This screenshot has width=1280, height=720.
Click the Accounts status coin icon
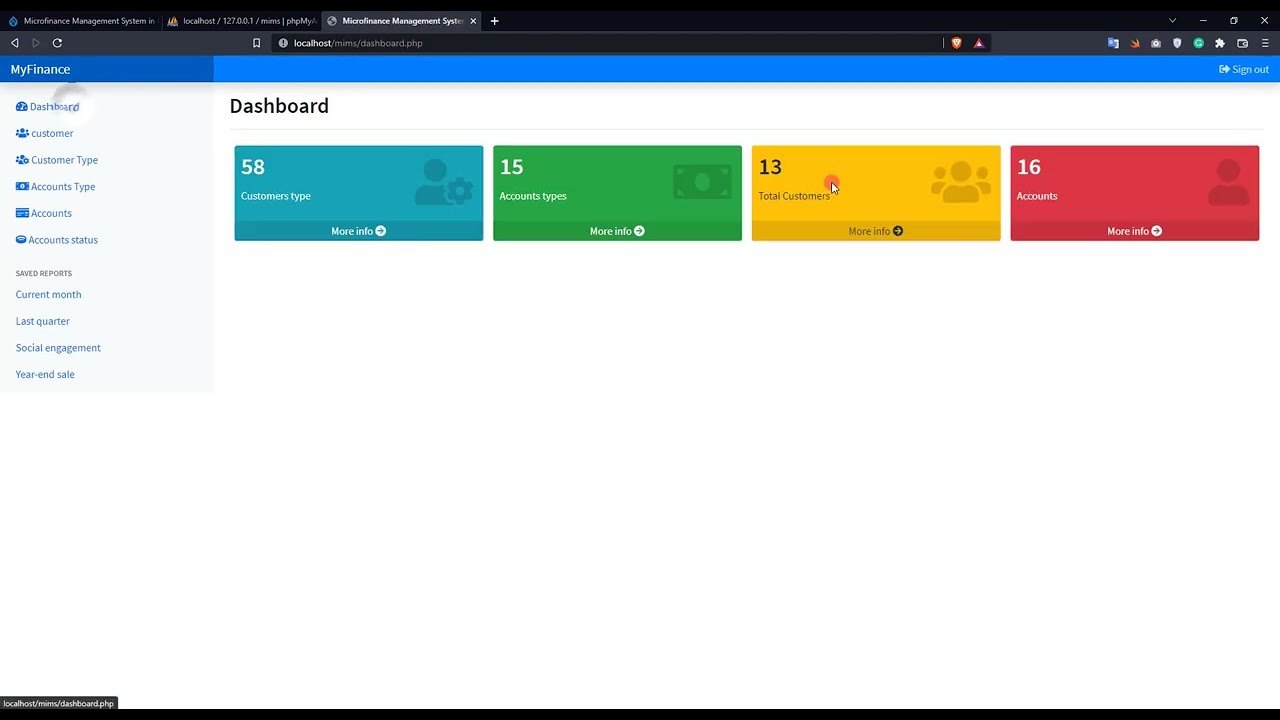click(21, 240)
